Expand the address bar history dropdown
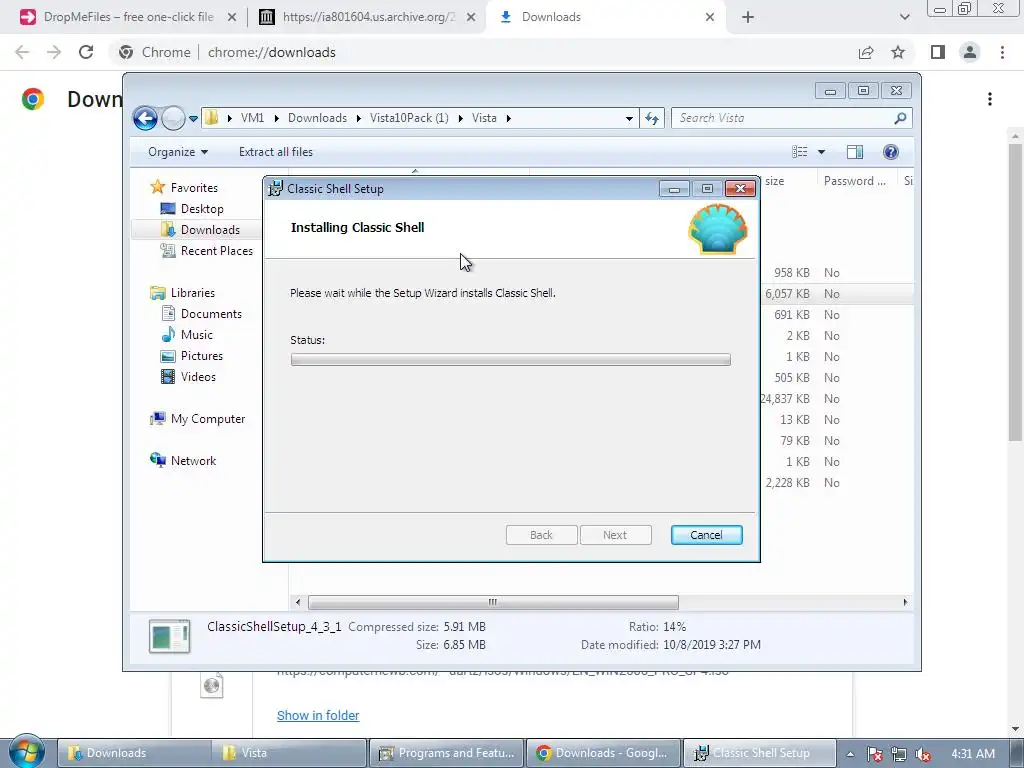 pos(629,118)
